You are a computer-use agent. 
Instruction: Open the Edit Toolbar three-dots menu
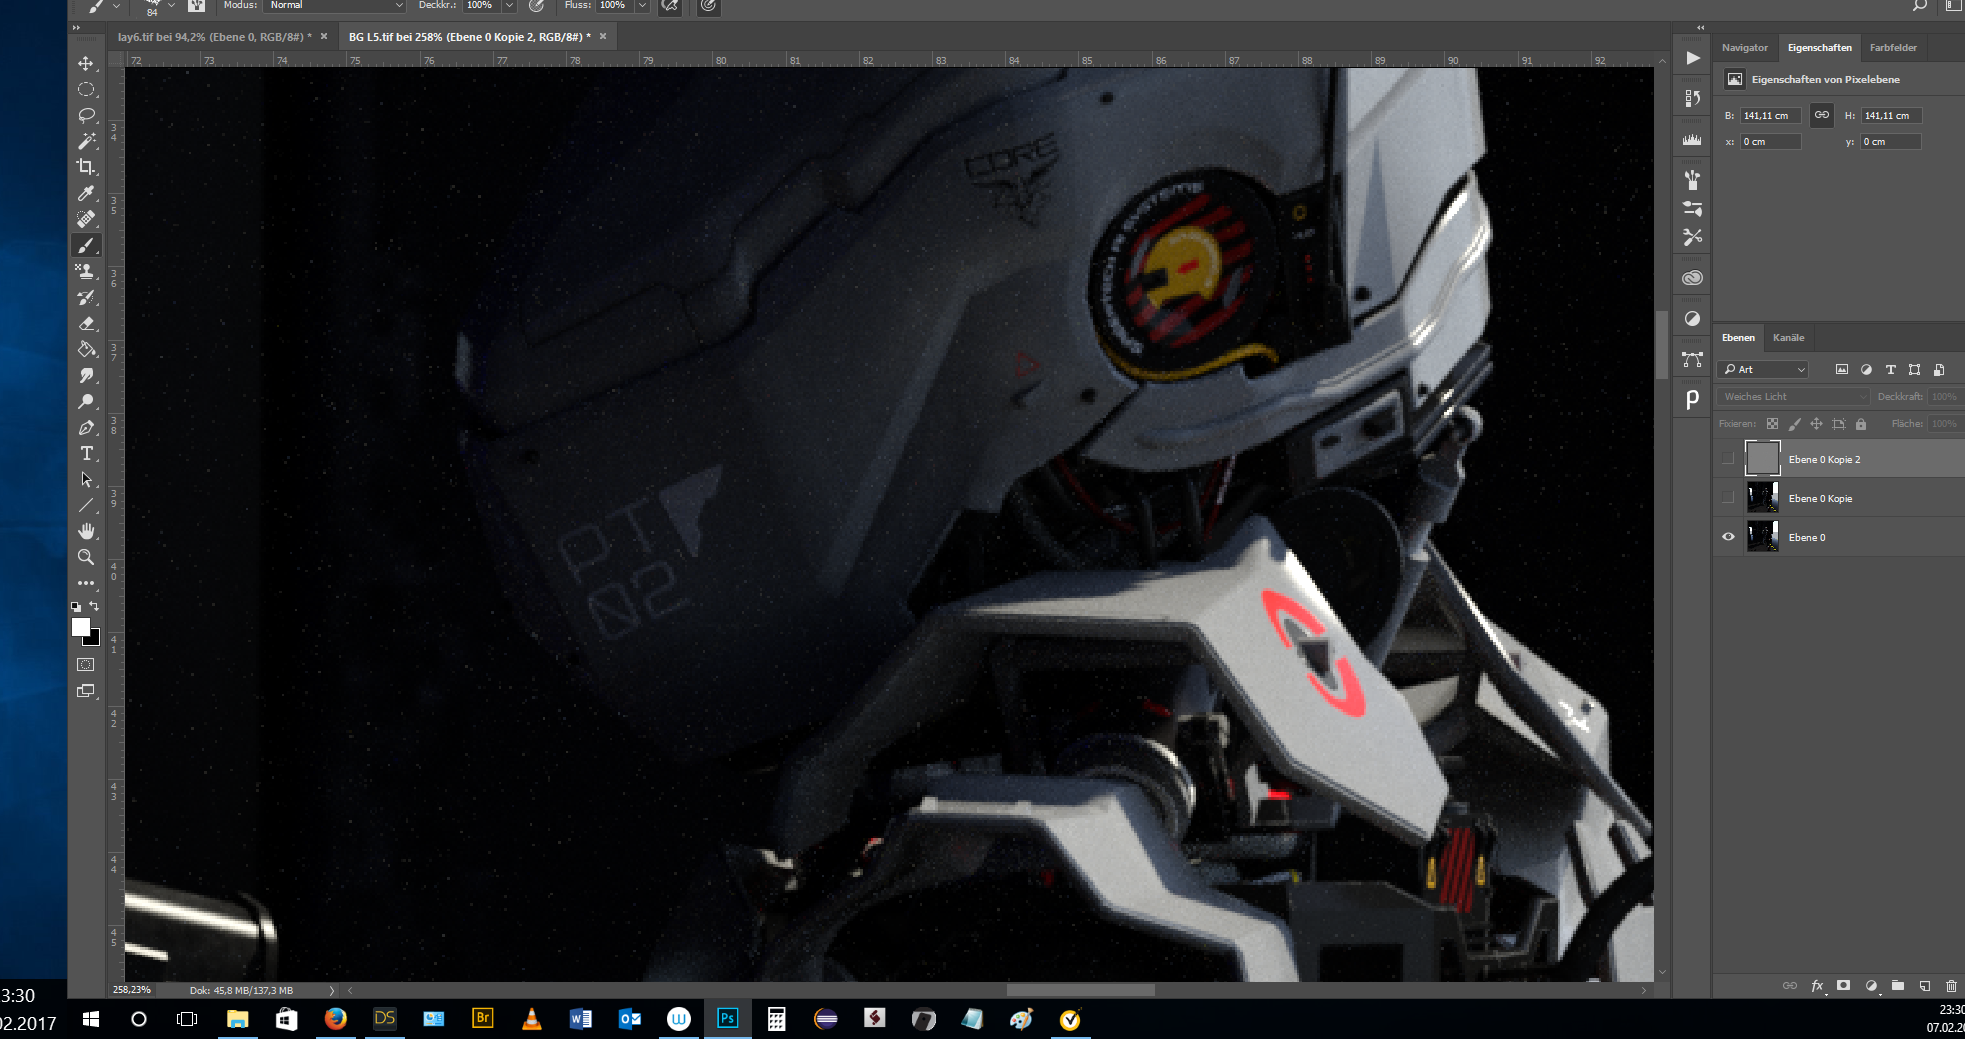point(86,583)
